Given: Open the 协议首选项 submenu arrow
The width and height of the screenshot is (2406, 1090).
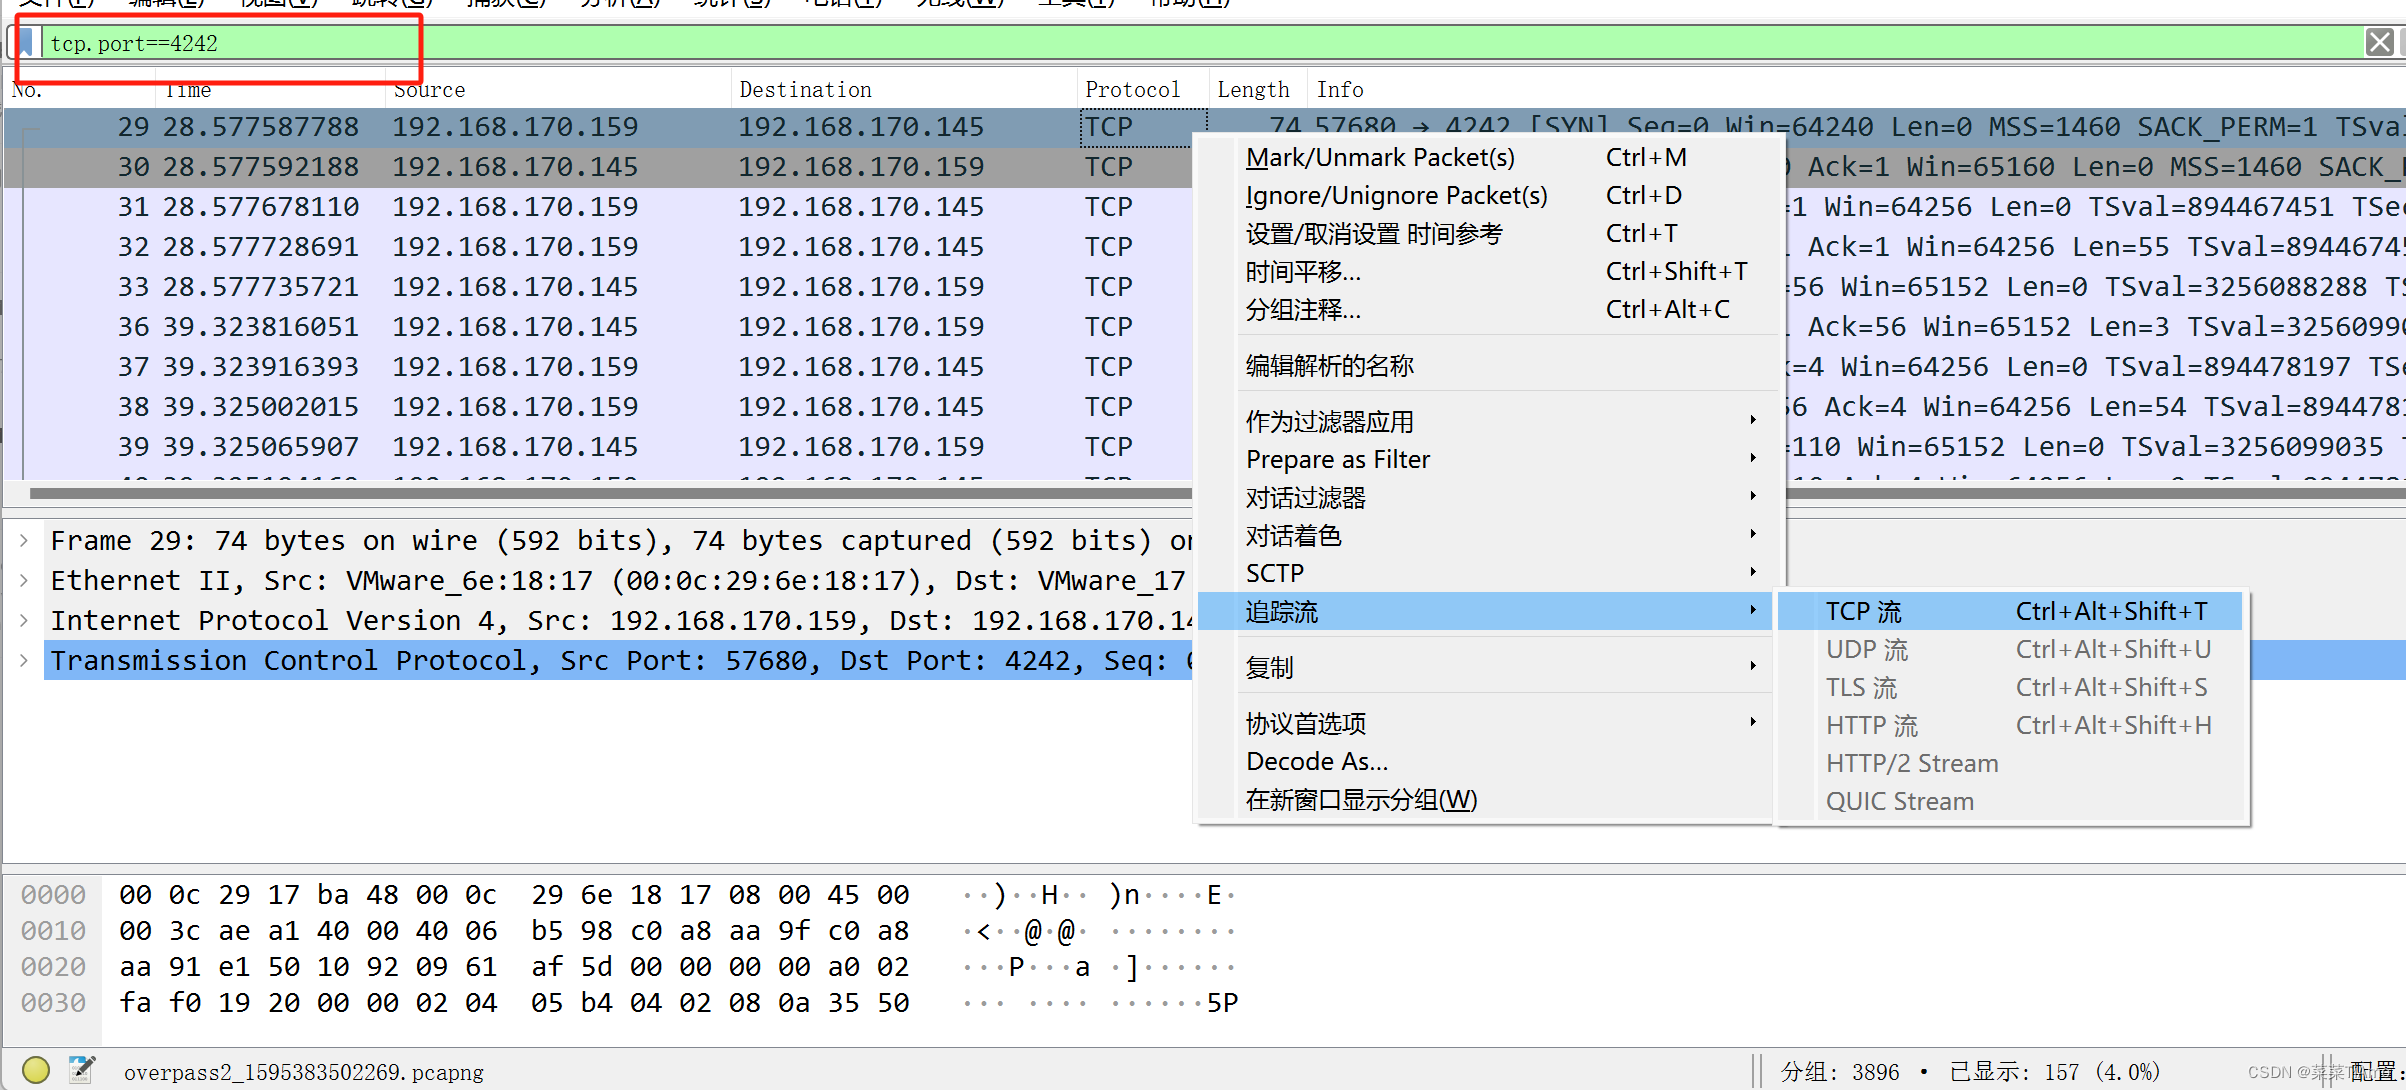Looking at the screenshot, I should click(1753, 723).
